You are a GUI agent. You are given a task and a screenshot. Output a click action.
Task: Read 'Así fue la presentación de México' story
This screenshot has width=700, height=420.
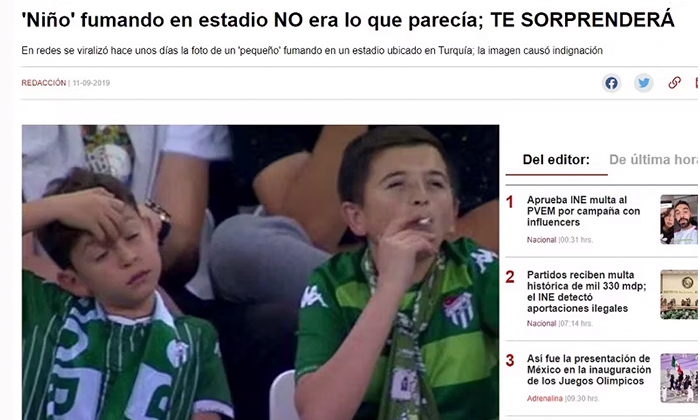(x=589, y=370)
